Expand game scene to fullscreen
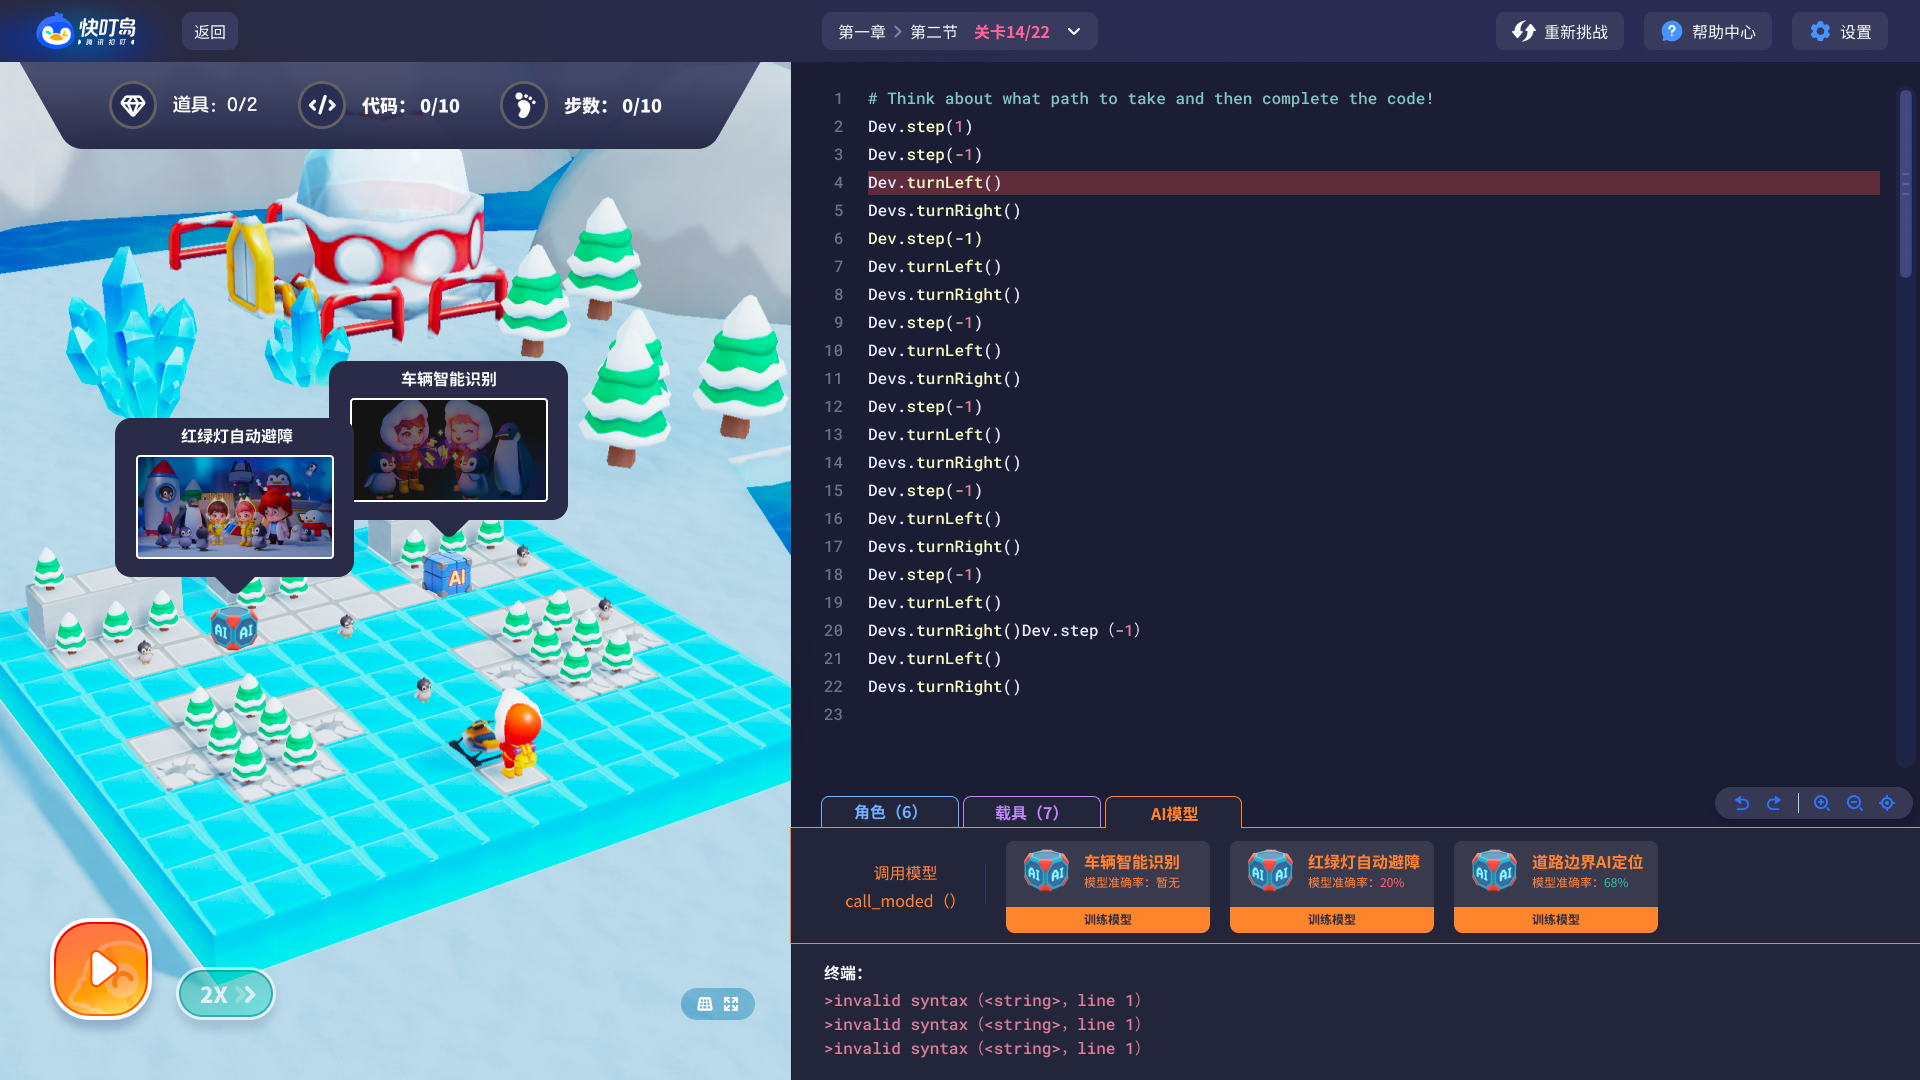1920x1080 pixels. click(x=731, y=1004)
